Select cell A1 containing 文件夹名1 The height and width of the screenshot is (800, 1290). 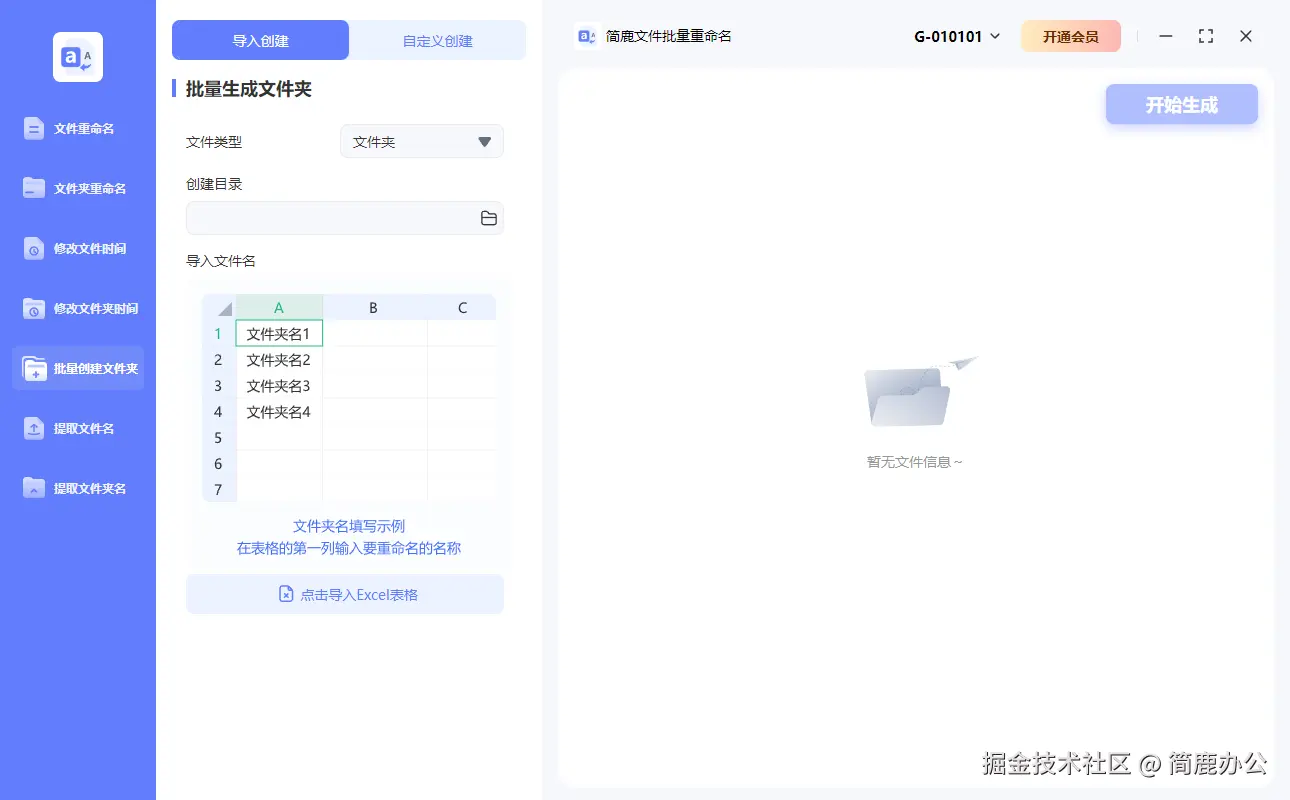pyautogui.click(x=279, y=333)
